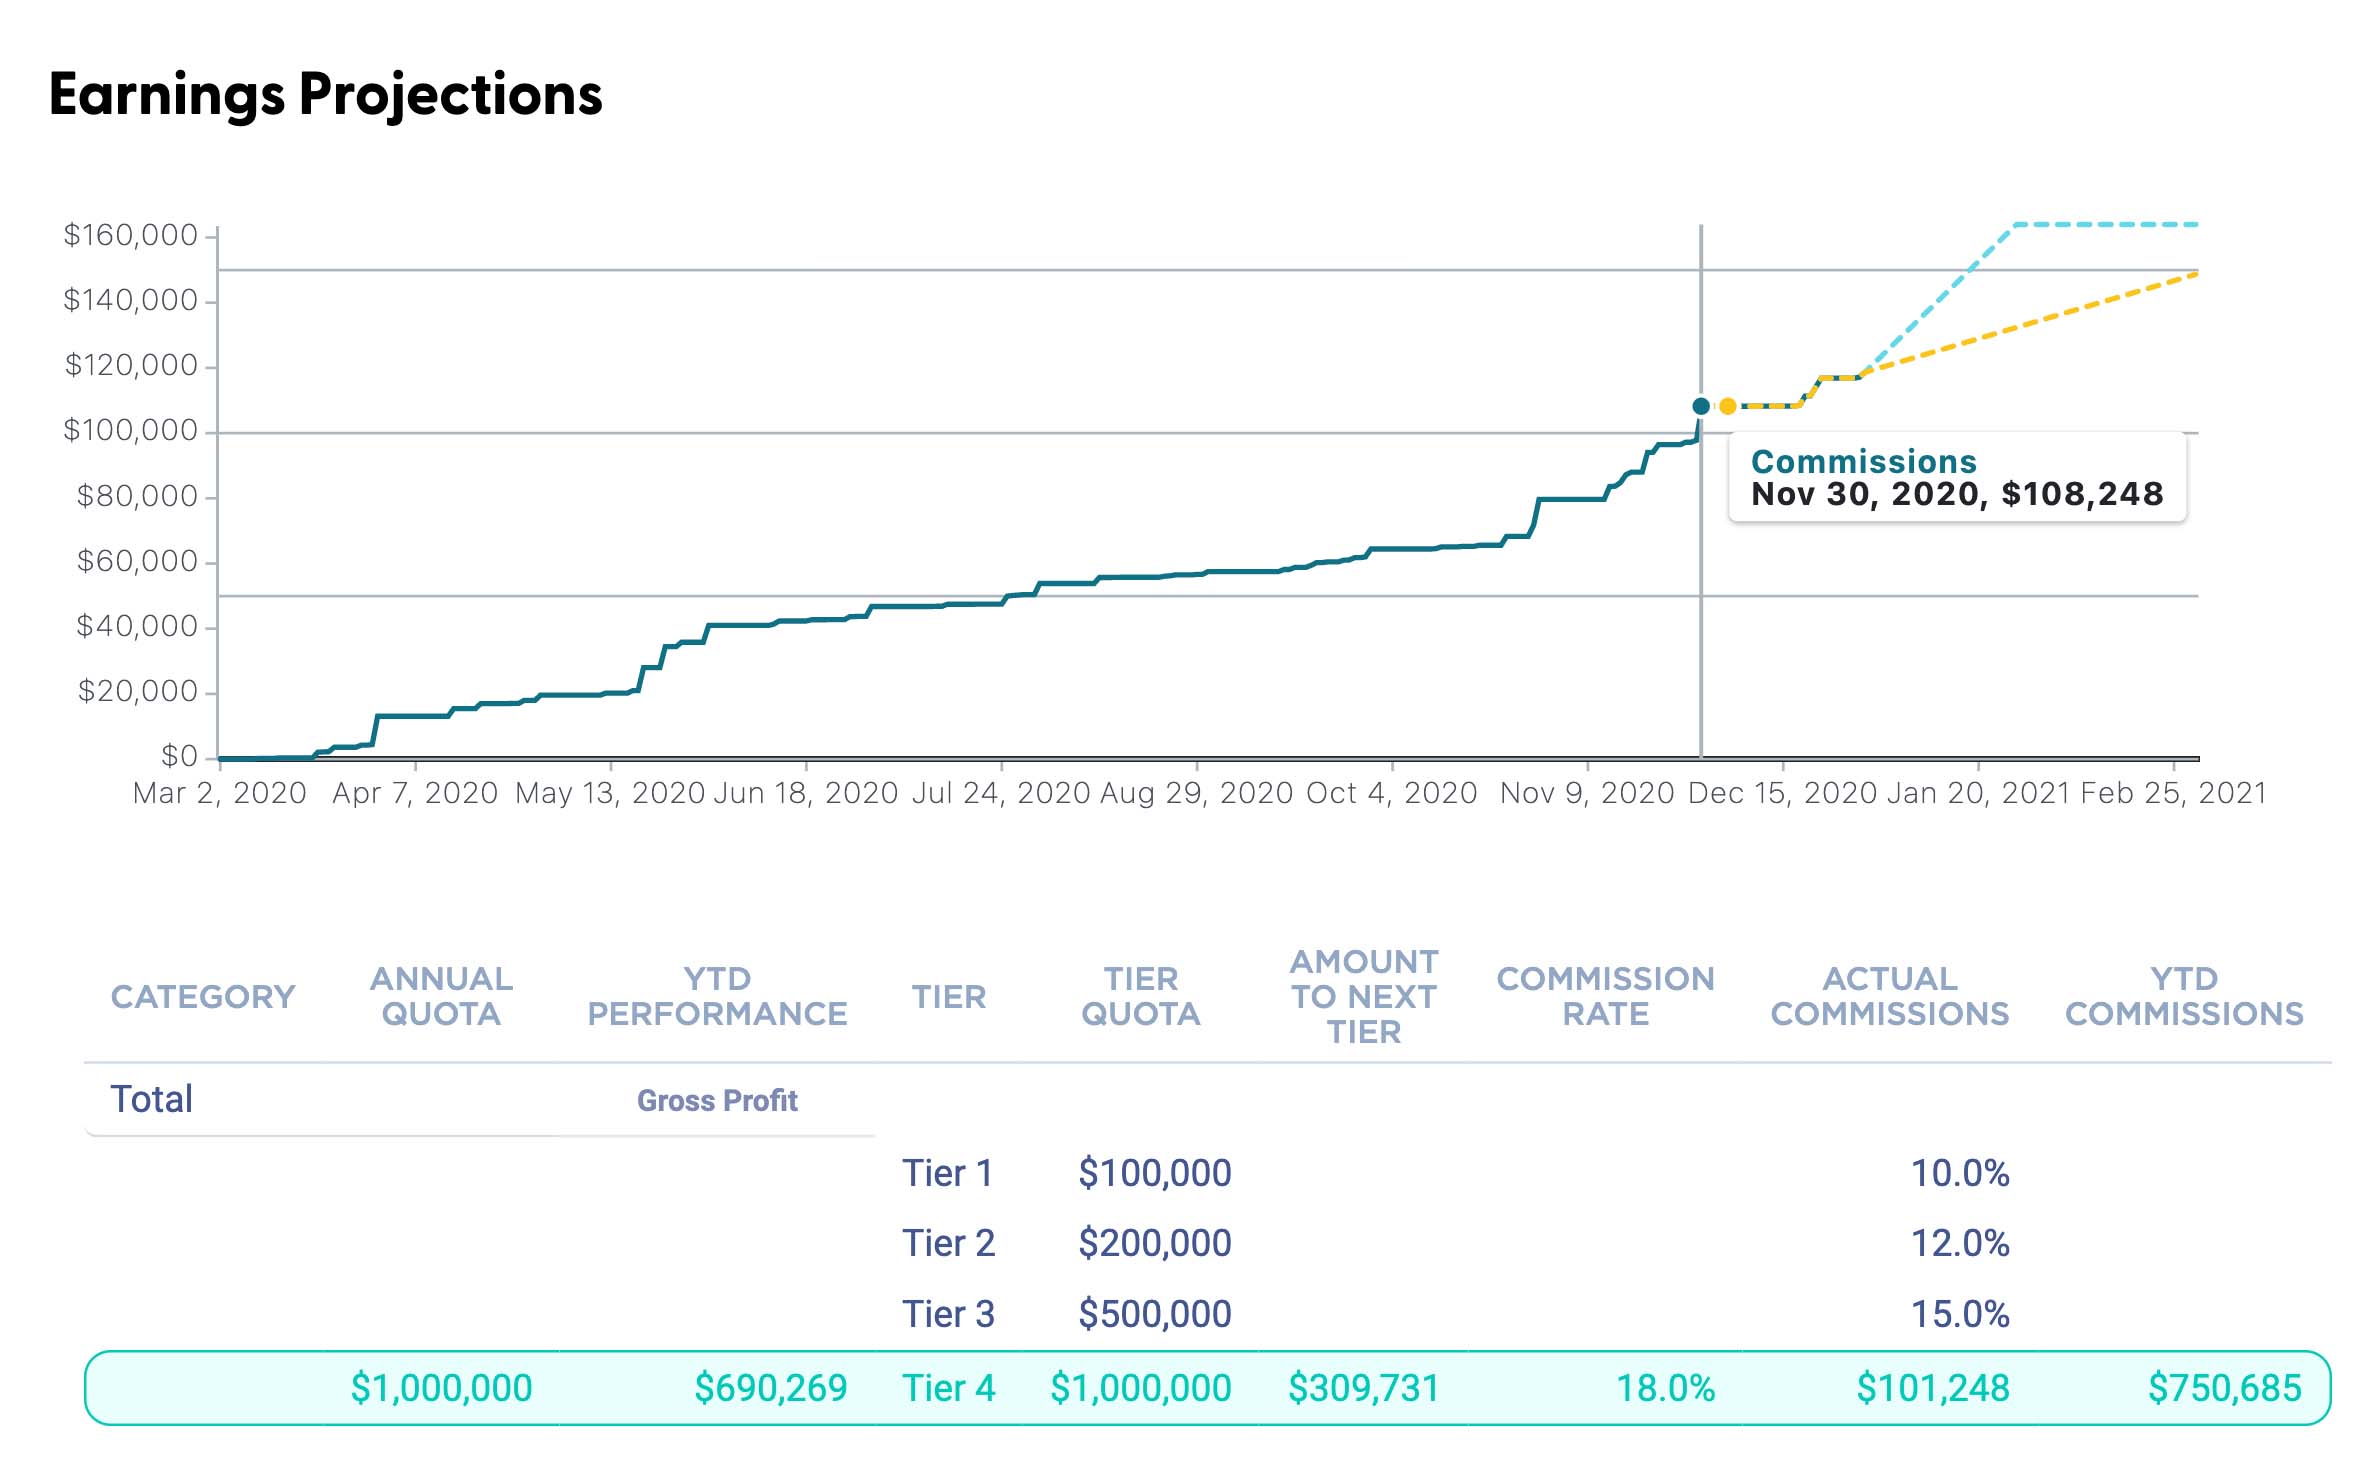
Task: Sort by Annual Quota column header
Action: click(x=441, y=996)
